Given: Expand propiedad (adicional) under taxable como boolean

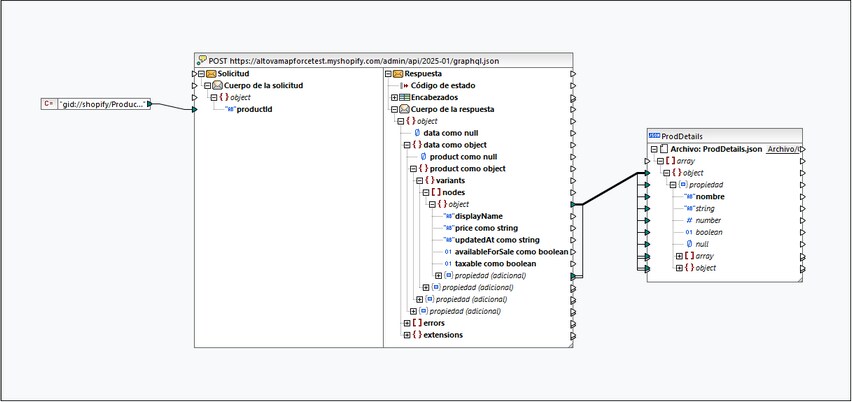Looking at the screenshot, I should [438, 276].
